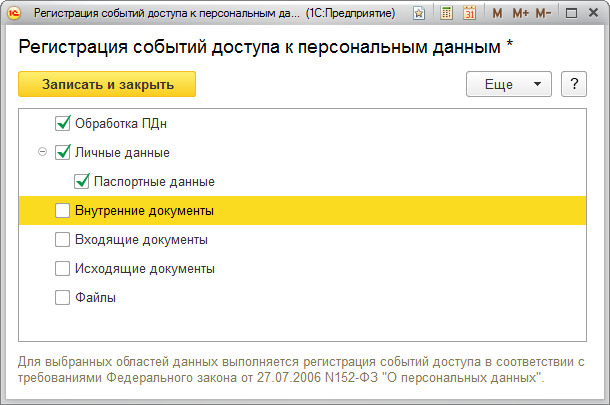This screenshot has width=610, height=405.
Task: Add window to favorites star icon
Action: 418,14
